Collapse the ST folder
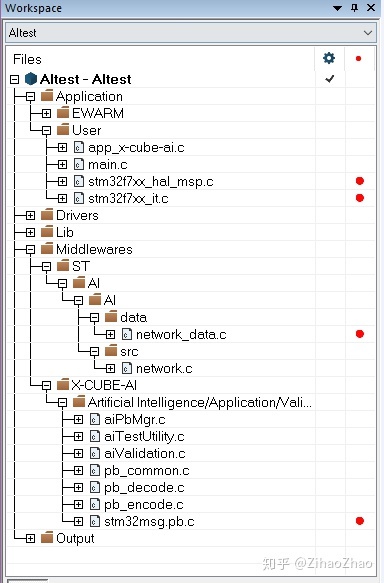 [46, 267]
